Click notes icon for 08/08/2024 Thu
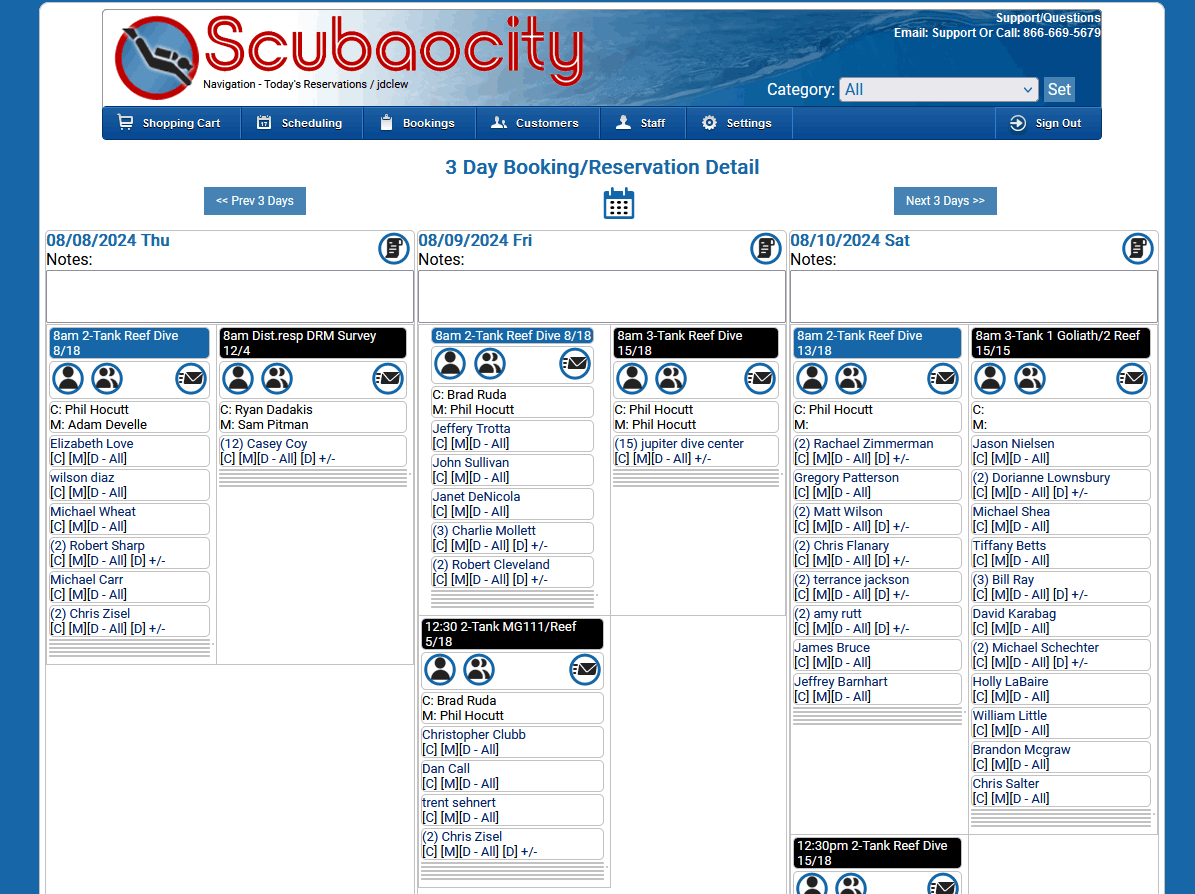This screenshot has height=894, width=1195. (x=393, y=249)
